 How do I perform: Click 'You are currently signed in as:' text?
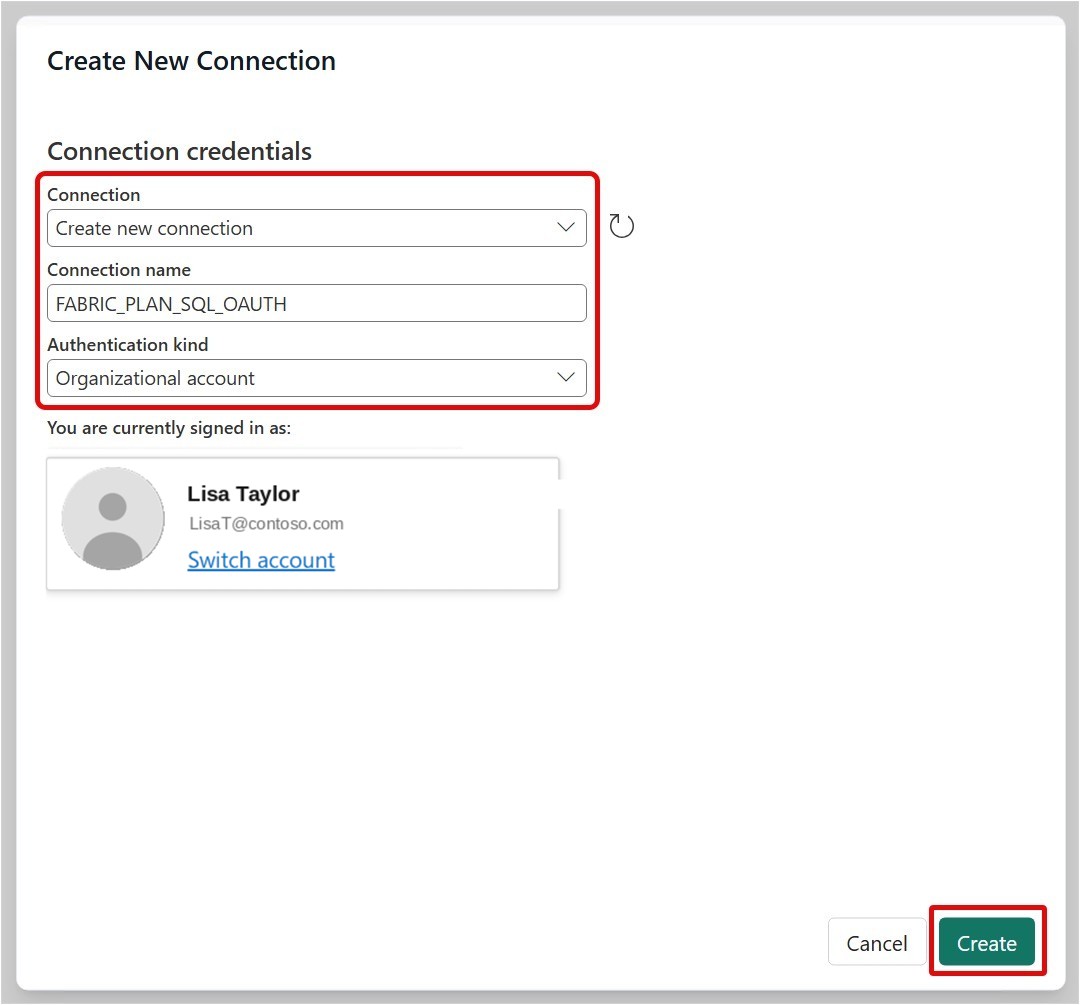click(169, 428)
